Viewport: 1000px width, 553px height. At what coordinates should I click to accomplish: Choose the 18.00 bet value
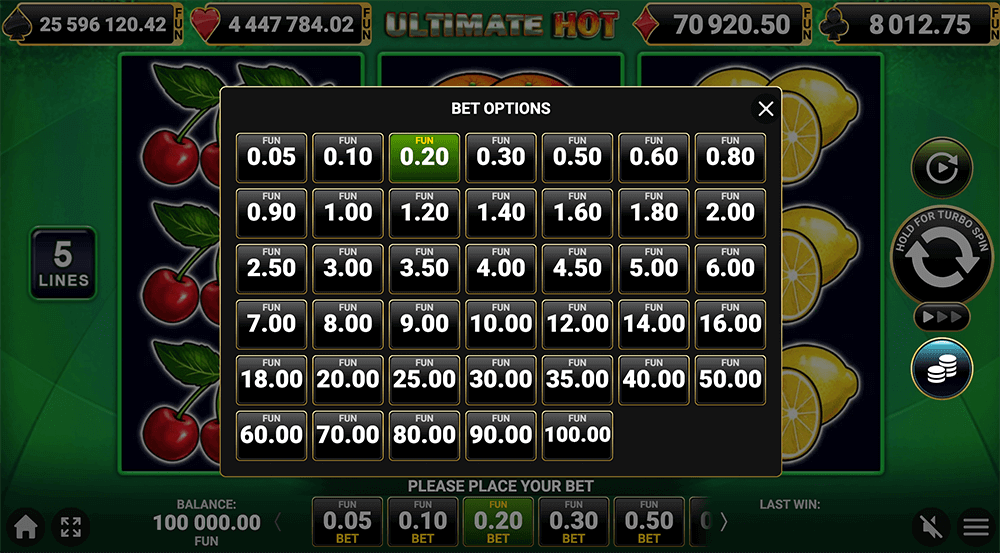click(x=271, y=380)
